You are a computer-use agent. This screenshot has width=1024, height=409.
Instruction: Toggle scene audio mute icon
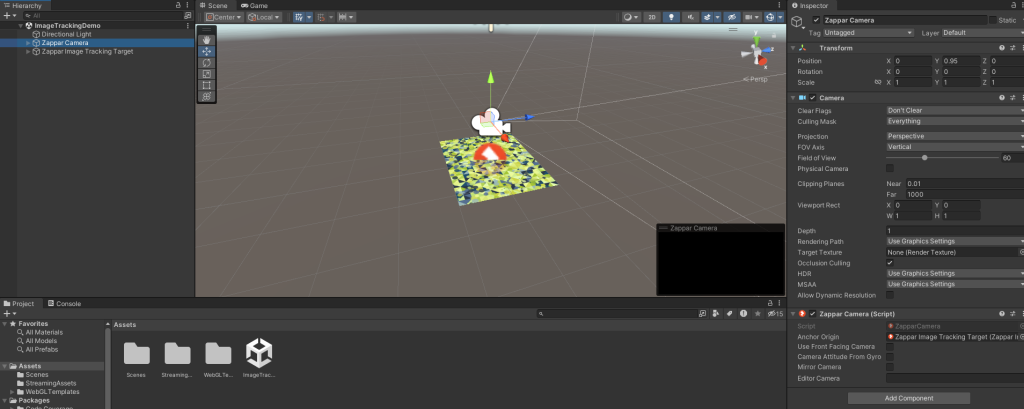(689, 17)
